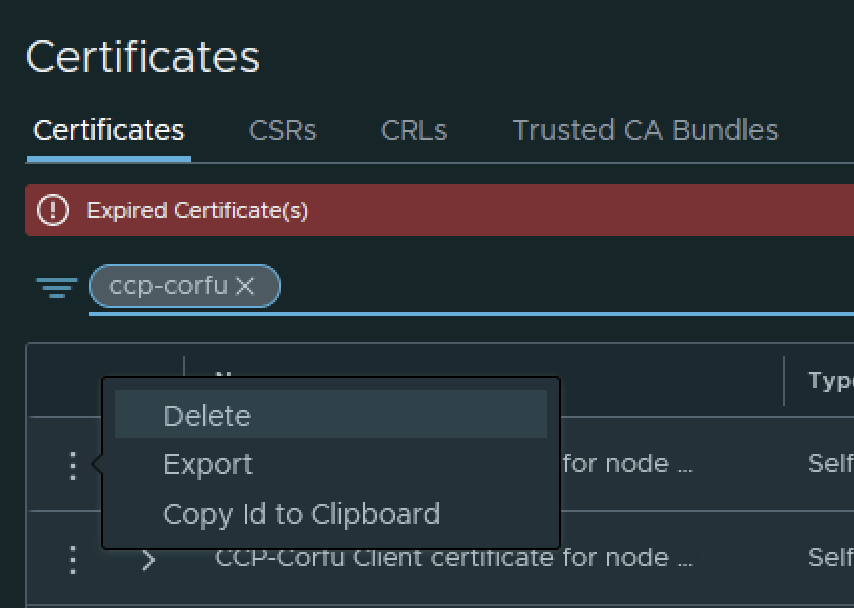Click the ccp-corfu filter chip
Screen dimensions: 854x608
185,285
